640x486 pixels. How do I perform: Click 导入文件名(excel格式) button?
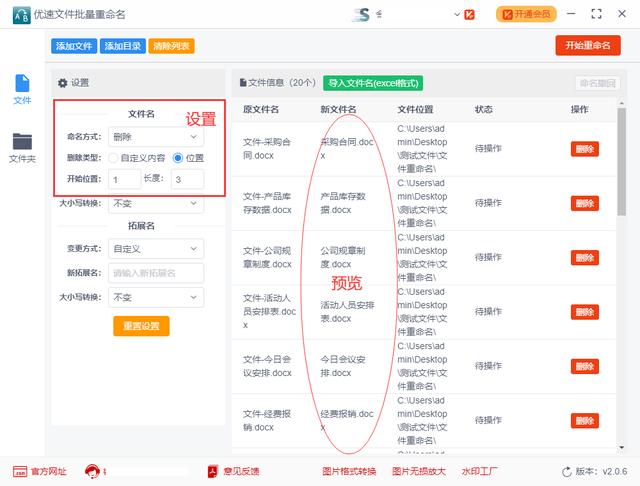(x=372, y=83)
